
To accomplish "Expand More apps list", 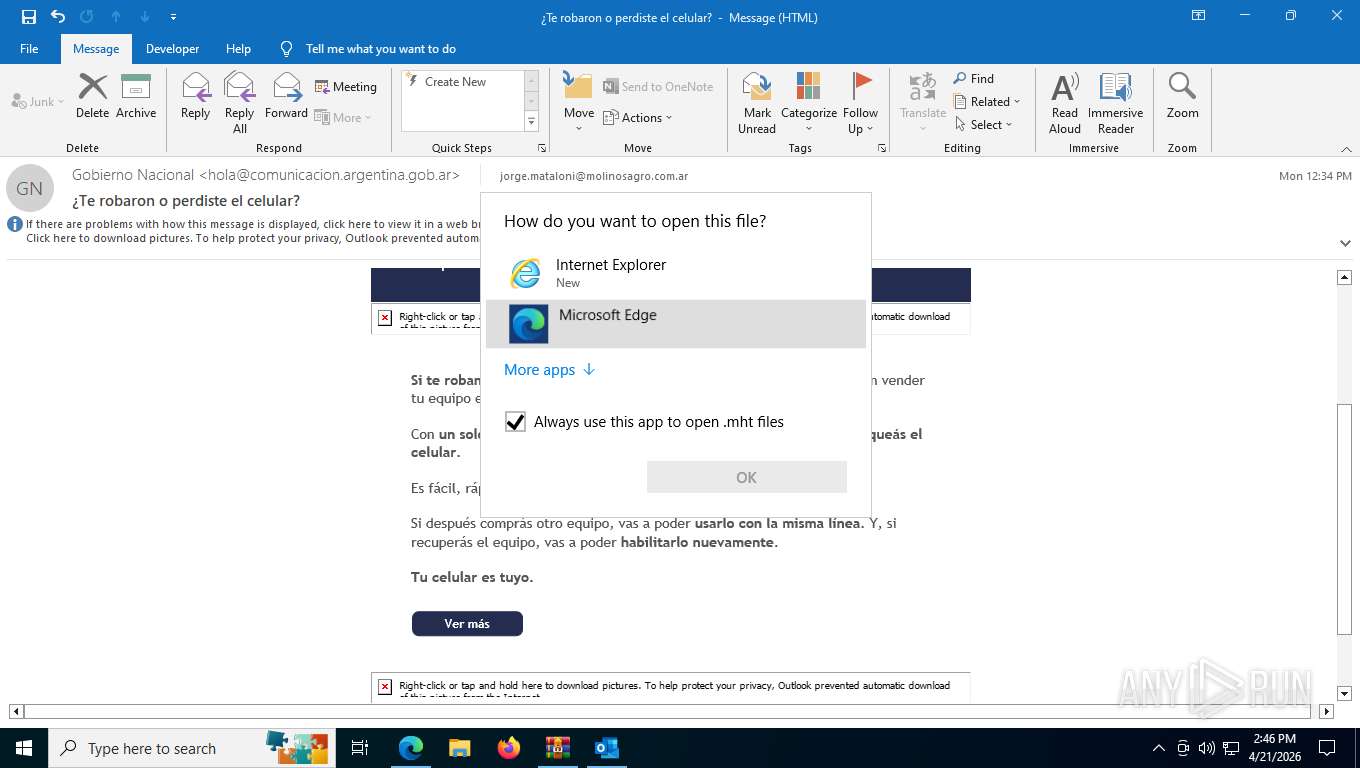I will [549, 370].
